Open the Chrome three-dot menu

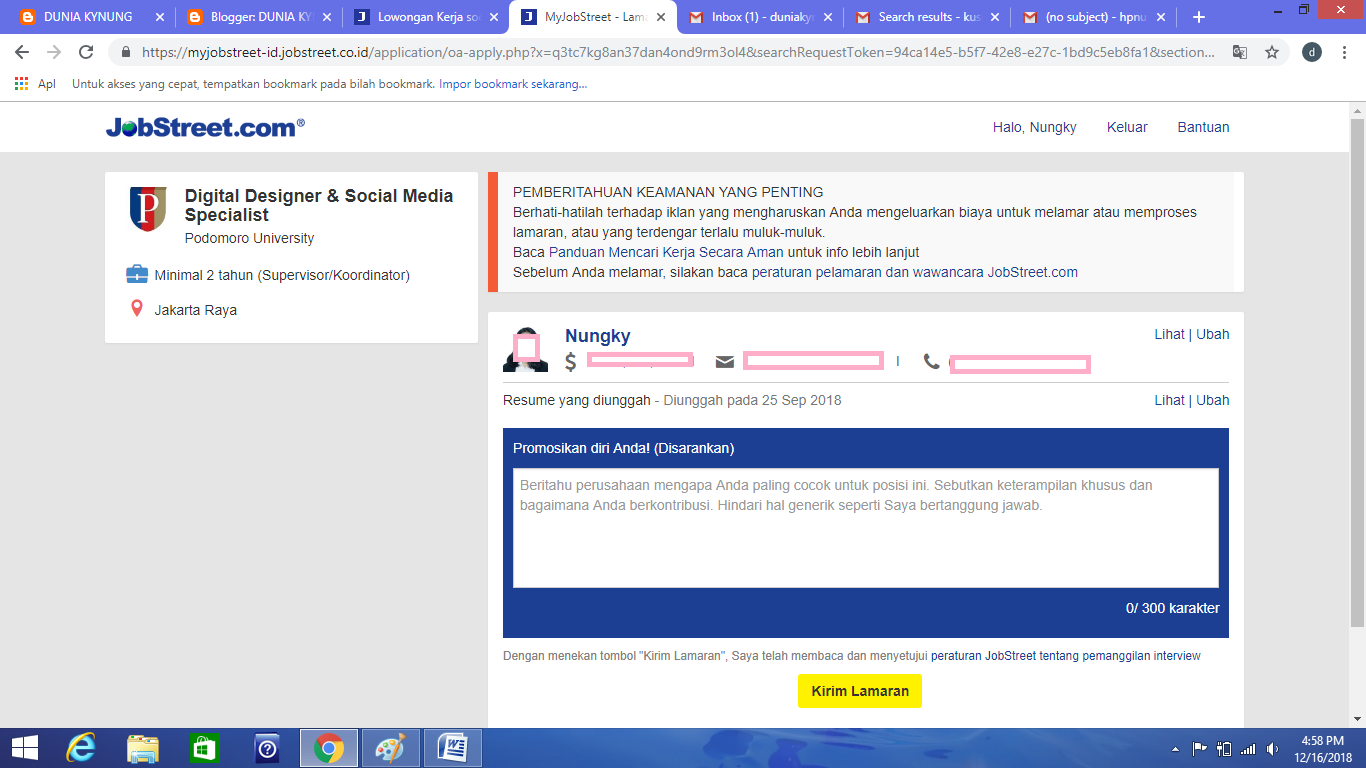click(1344, 52)
